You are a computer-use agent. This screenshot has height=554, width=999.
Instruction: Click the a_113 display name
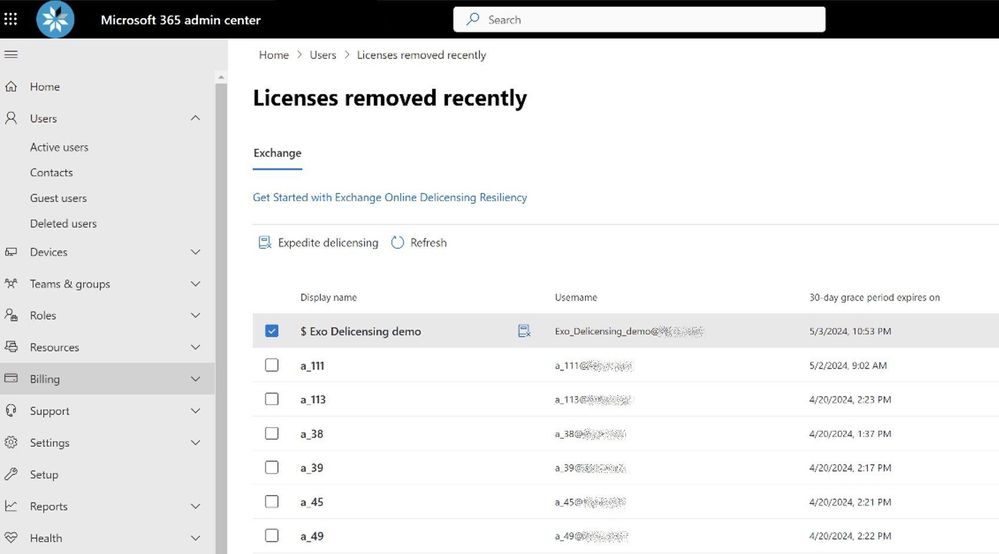pos(313,399)
